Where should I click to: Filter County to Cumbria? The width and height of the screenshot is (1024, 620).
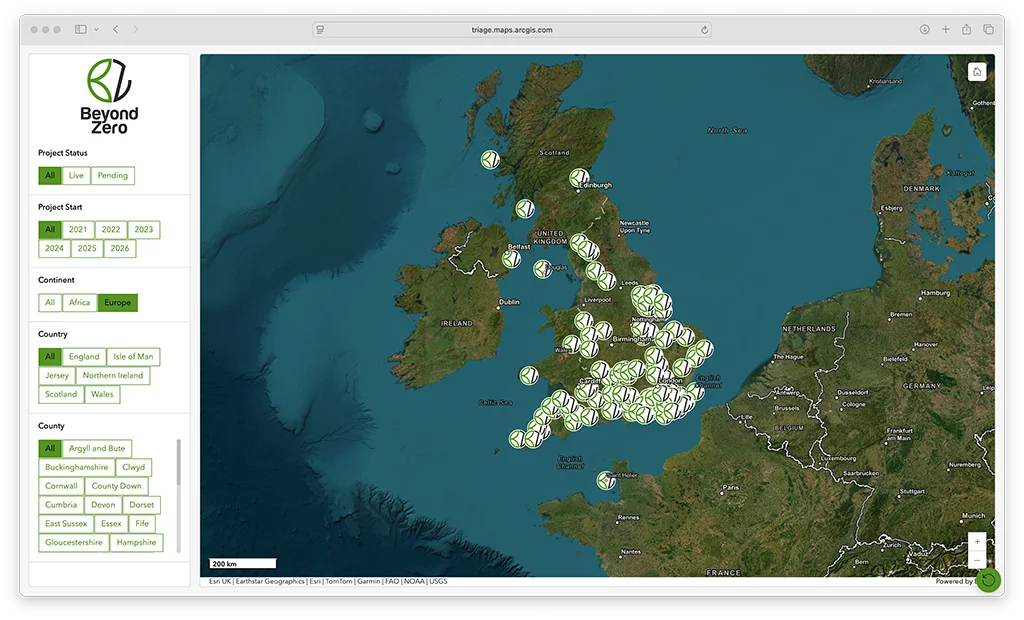(61, 506)
